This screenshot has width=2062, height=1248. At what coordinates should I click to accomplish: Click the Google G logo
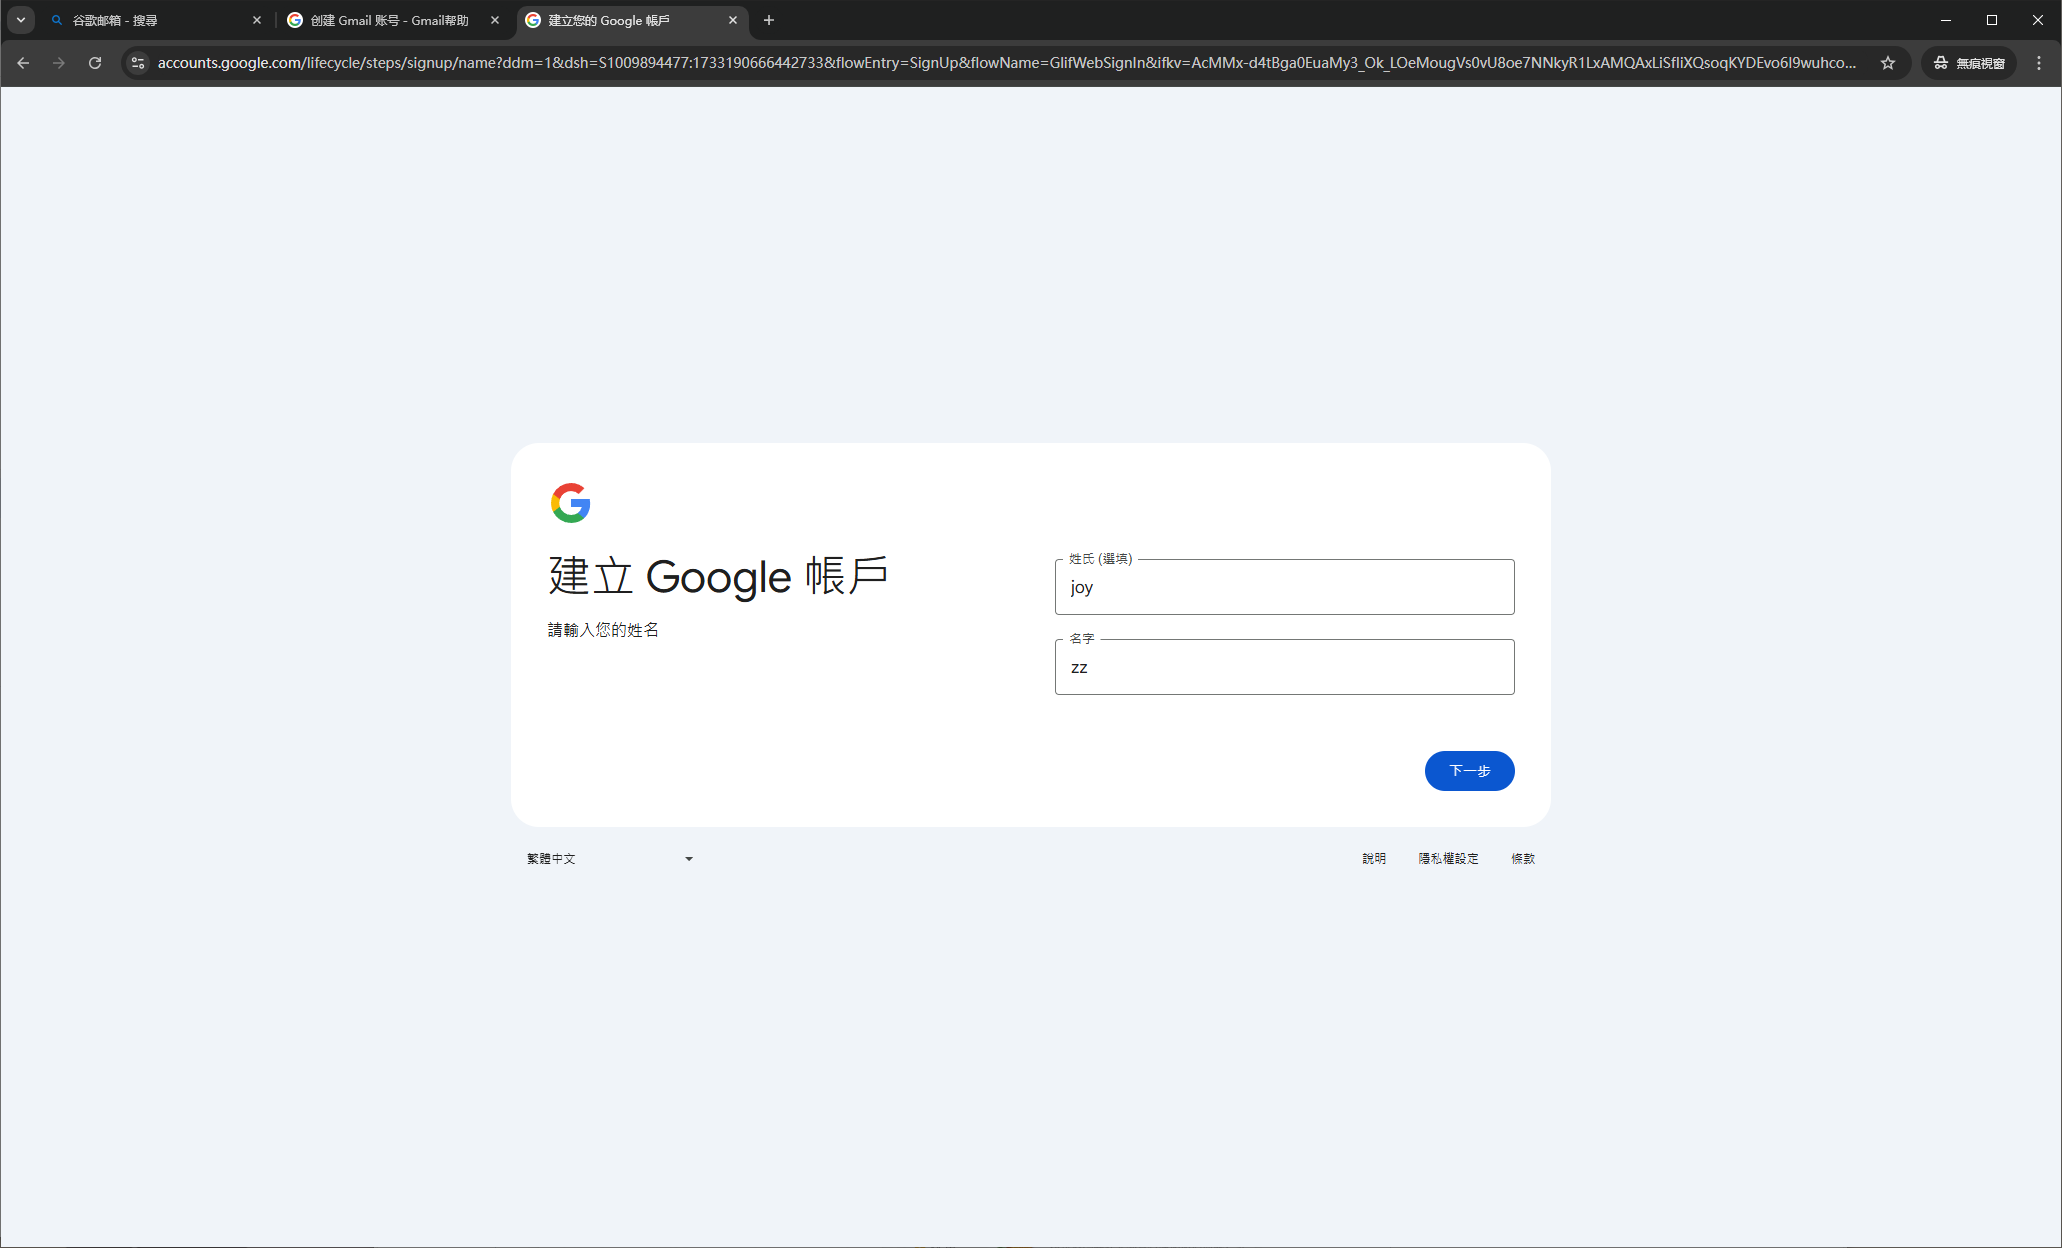(x=571, y=503)
